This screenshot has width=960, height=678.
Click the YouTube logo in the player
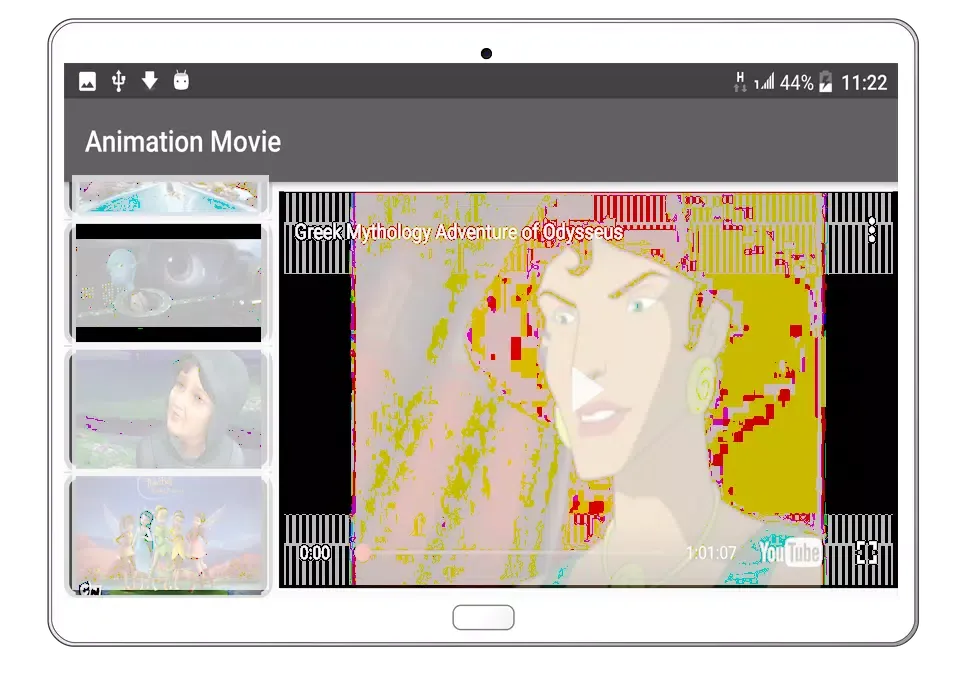pyautogui.click(x=790, y=552)
